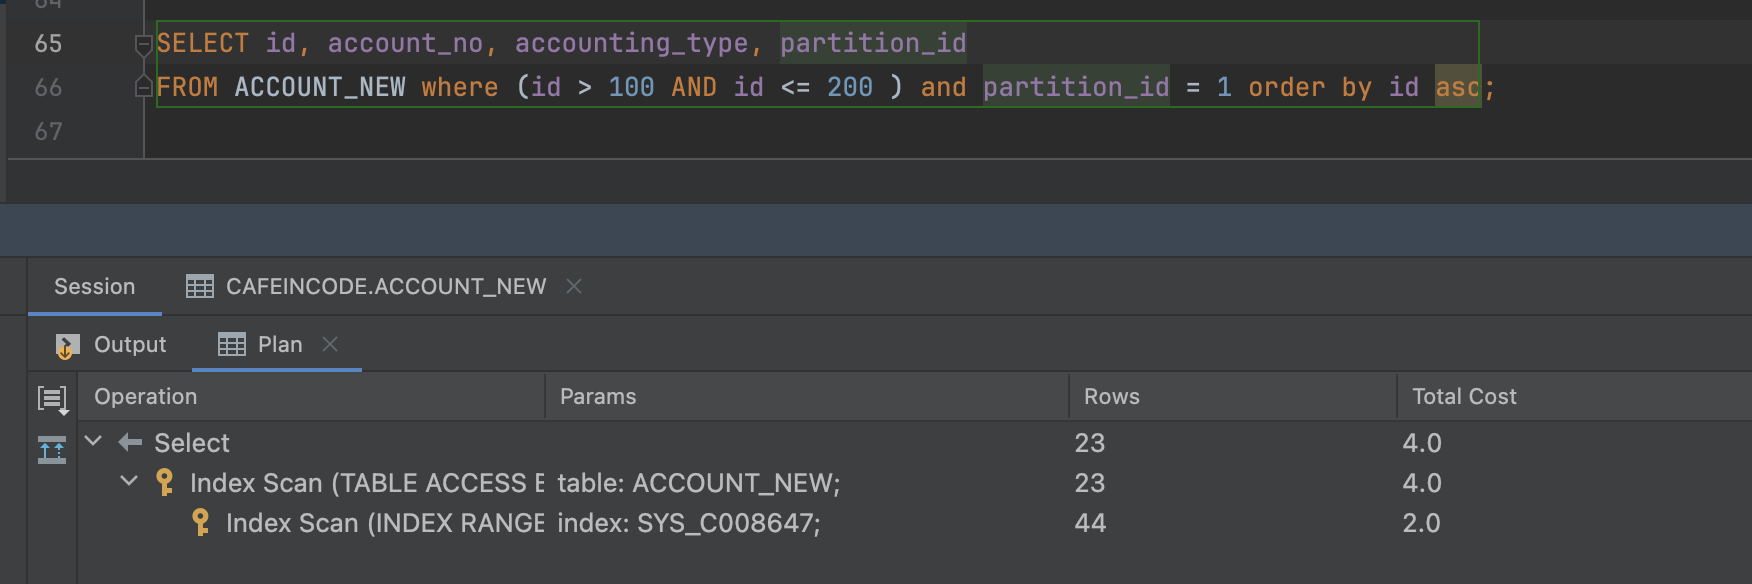
Task: Collapse the Select node in plan tree
Action: coord(94,441)
